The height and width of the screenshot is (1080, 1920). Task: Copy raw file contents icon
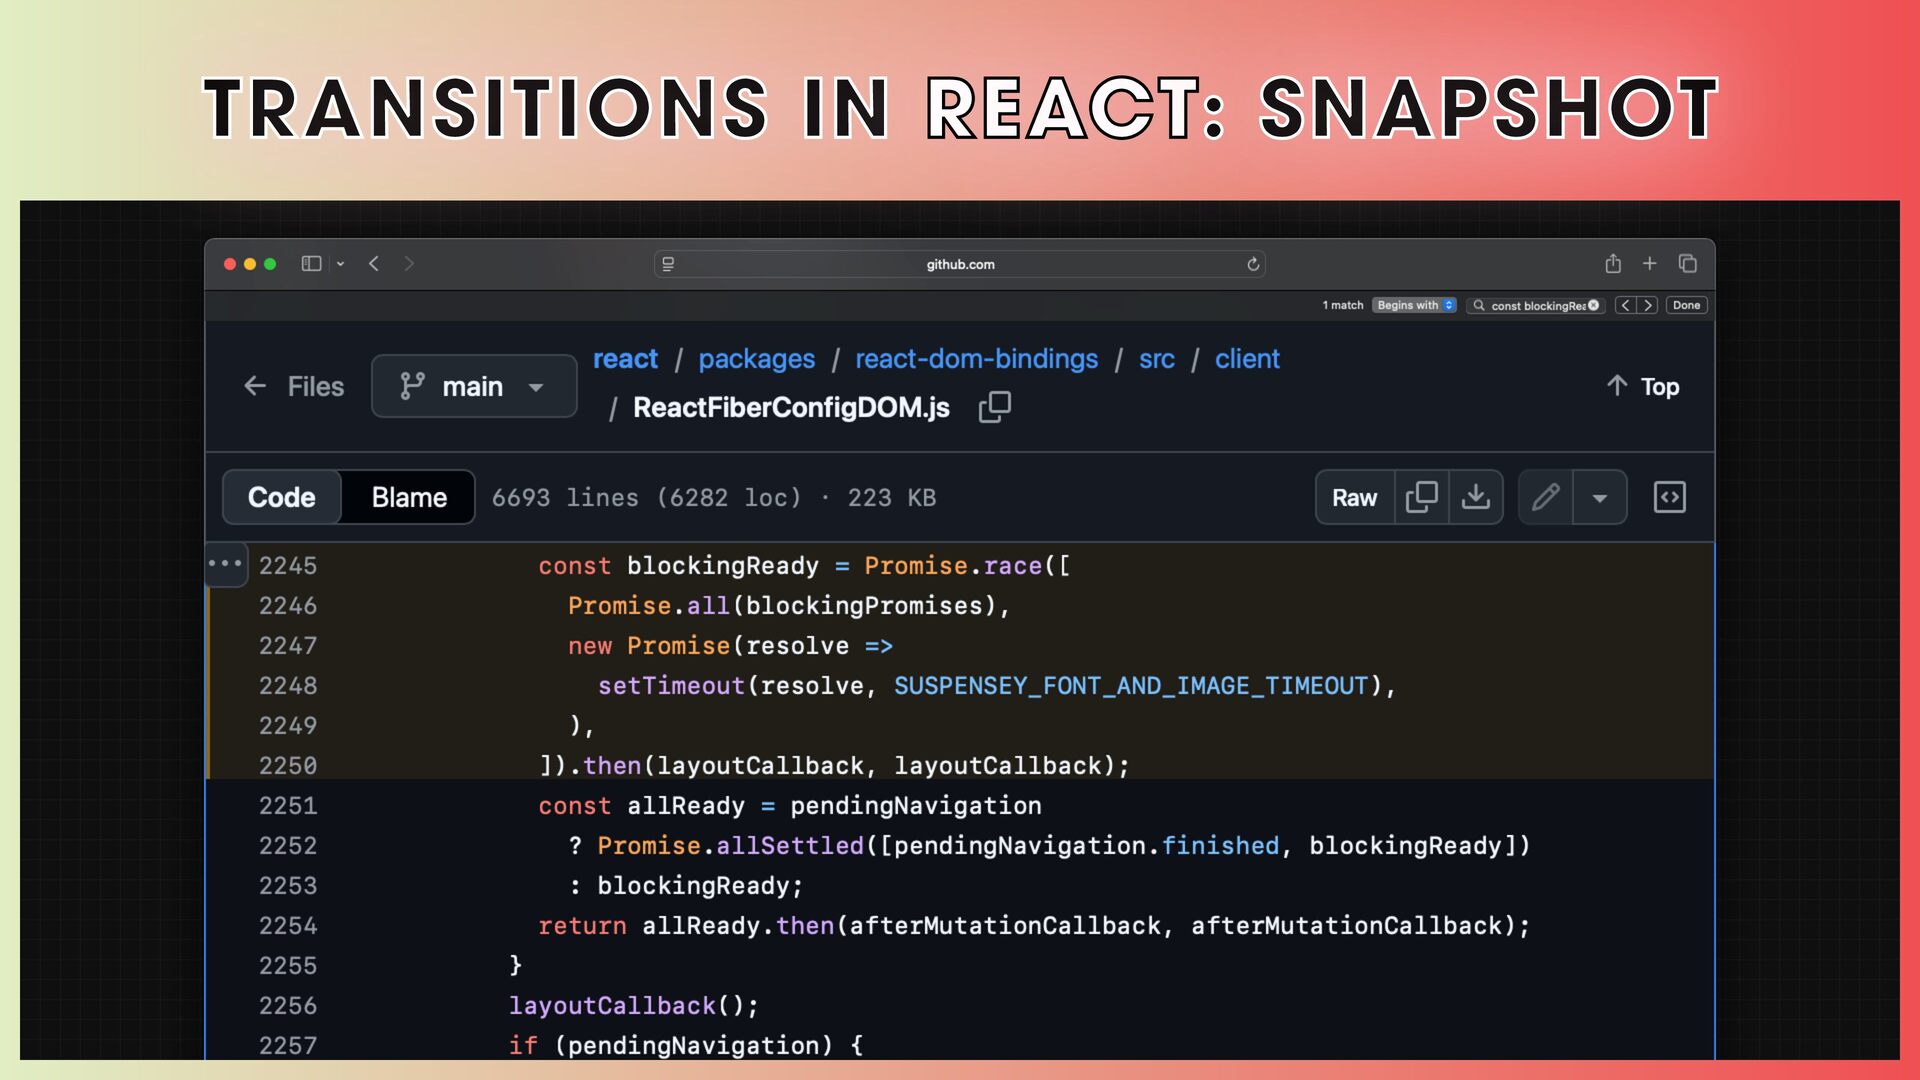(x=1421, y=497)
